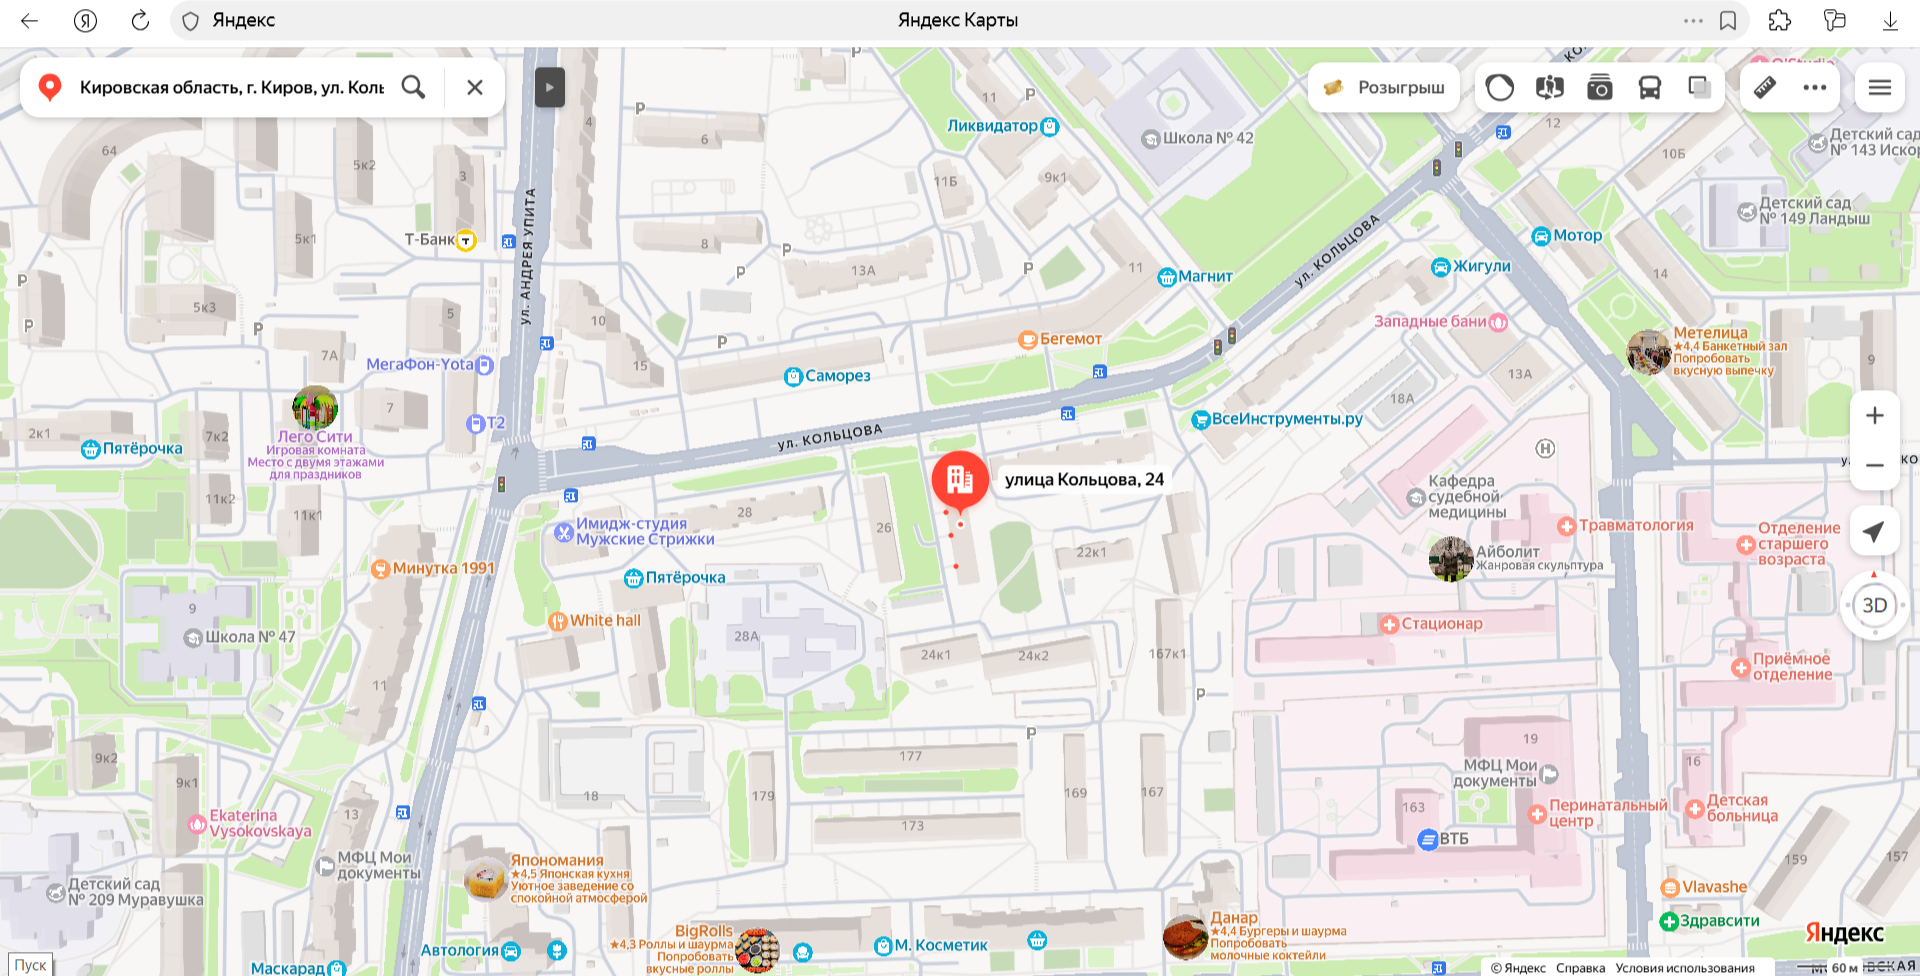Image resolution: width=1920 pixels, height=976 pixels.
Task: Toggle the 3D tilt view
Action: tap(1875, 605)
